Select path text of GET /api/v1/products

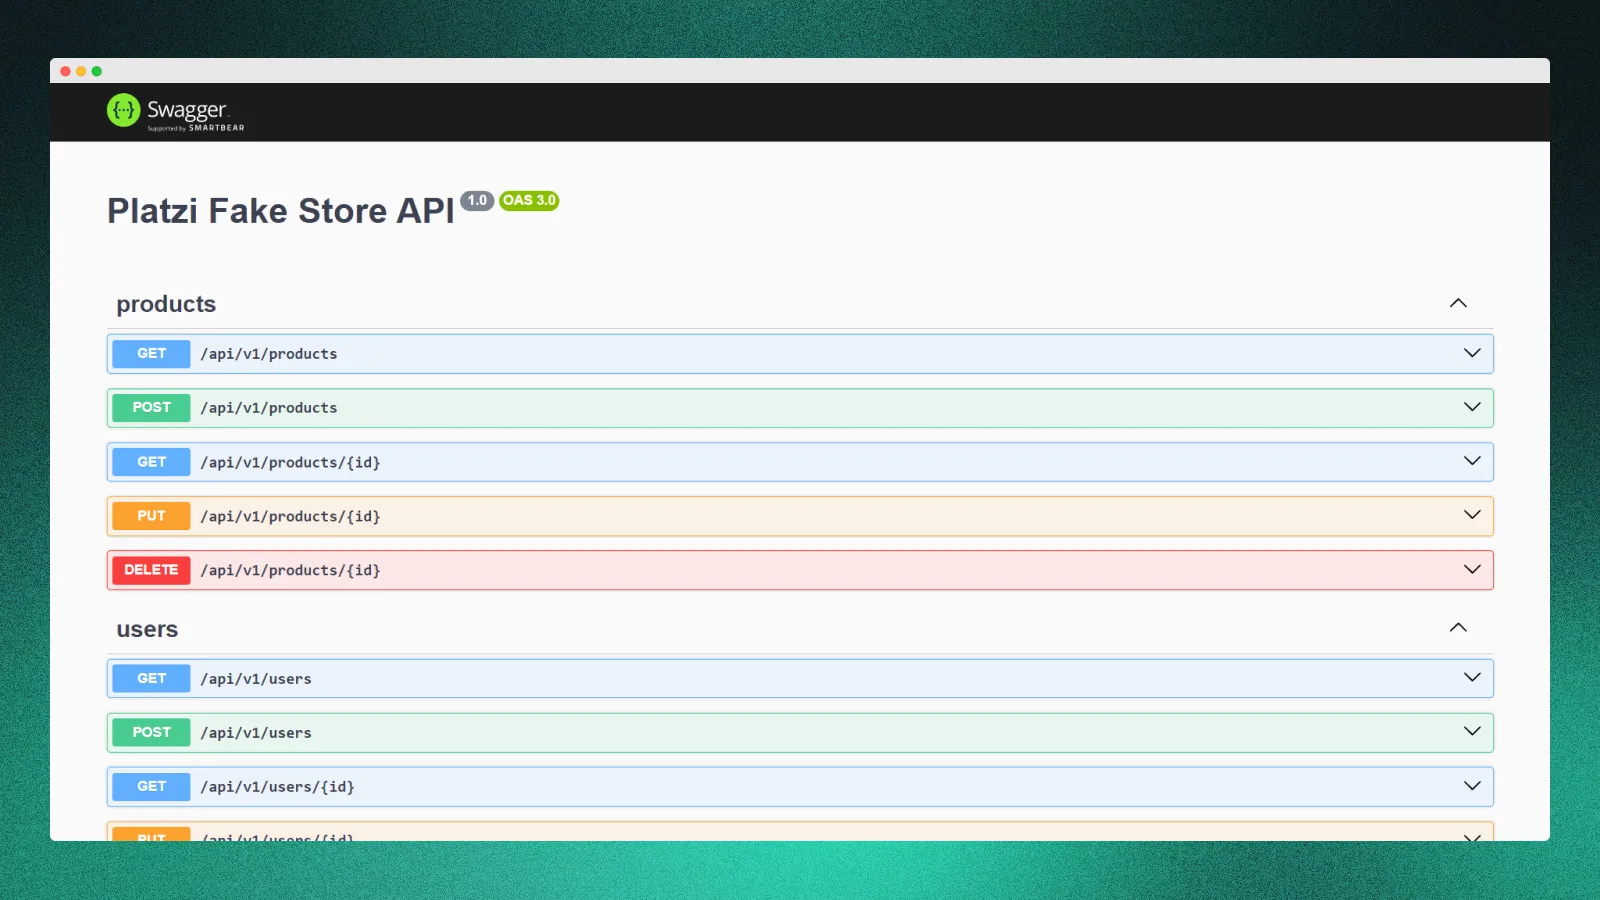pyautogui.click(x=269, y=354)
